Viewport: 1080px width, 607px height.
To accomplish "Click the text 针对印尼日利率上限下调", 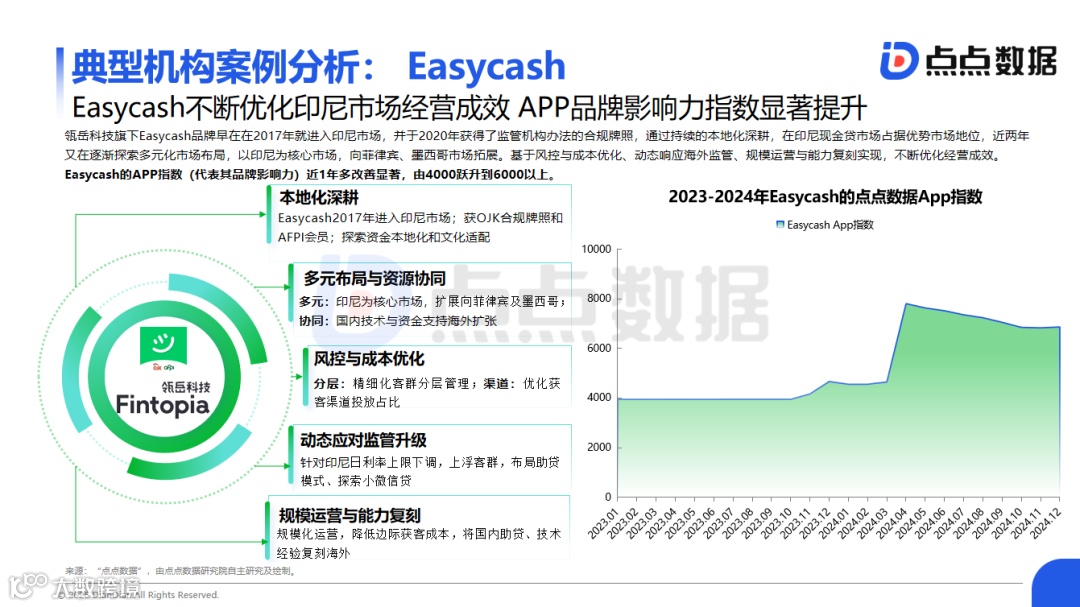I will (430, 471).
